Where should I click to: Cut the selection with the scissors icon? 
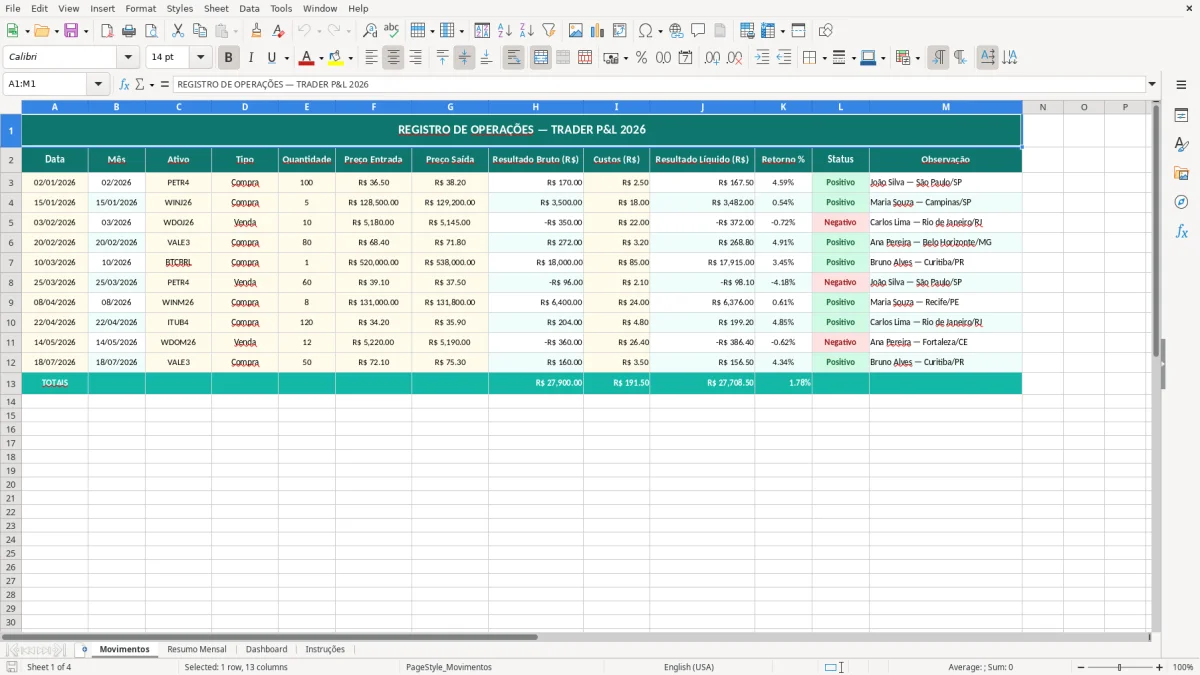(x=178, y=31)
